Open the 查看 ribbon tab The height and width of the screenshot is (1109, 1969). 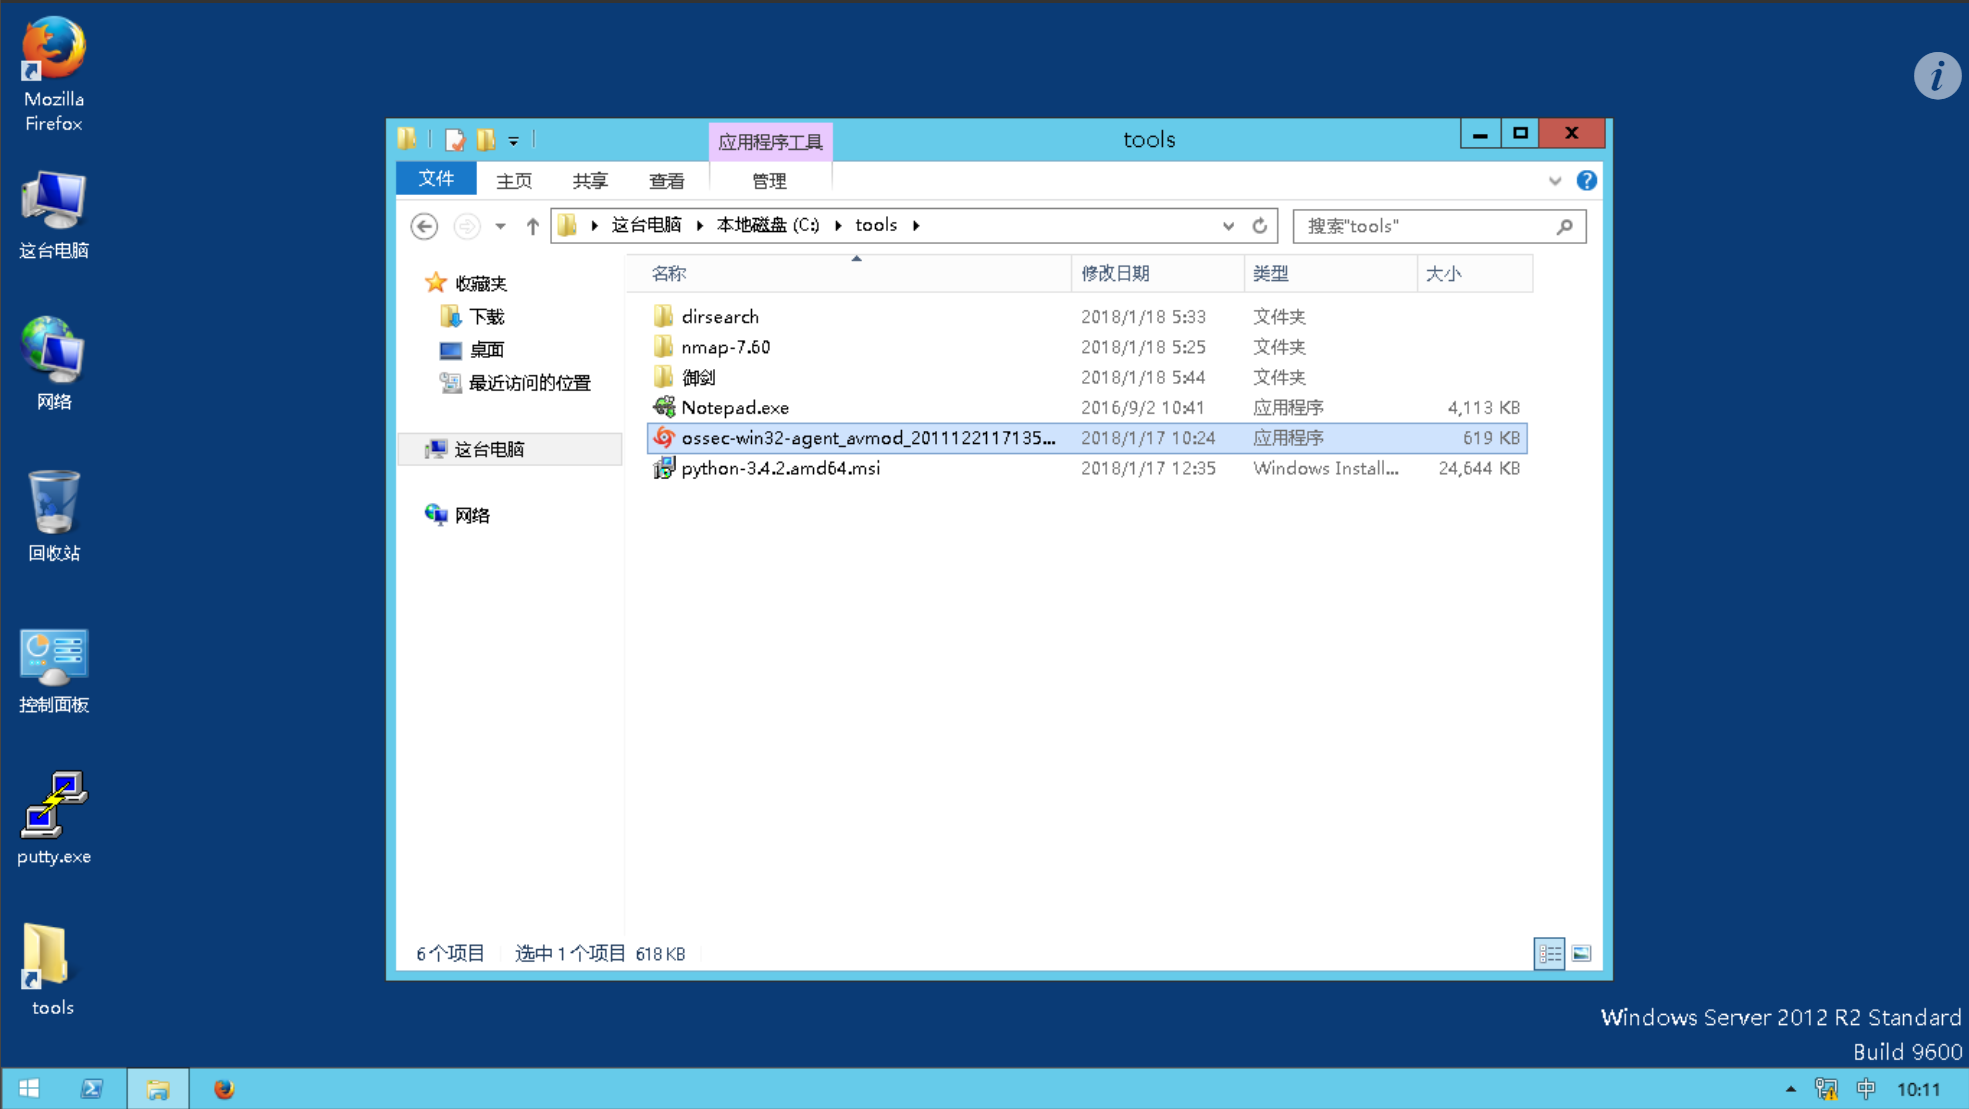tap(666, 181)
